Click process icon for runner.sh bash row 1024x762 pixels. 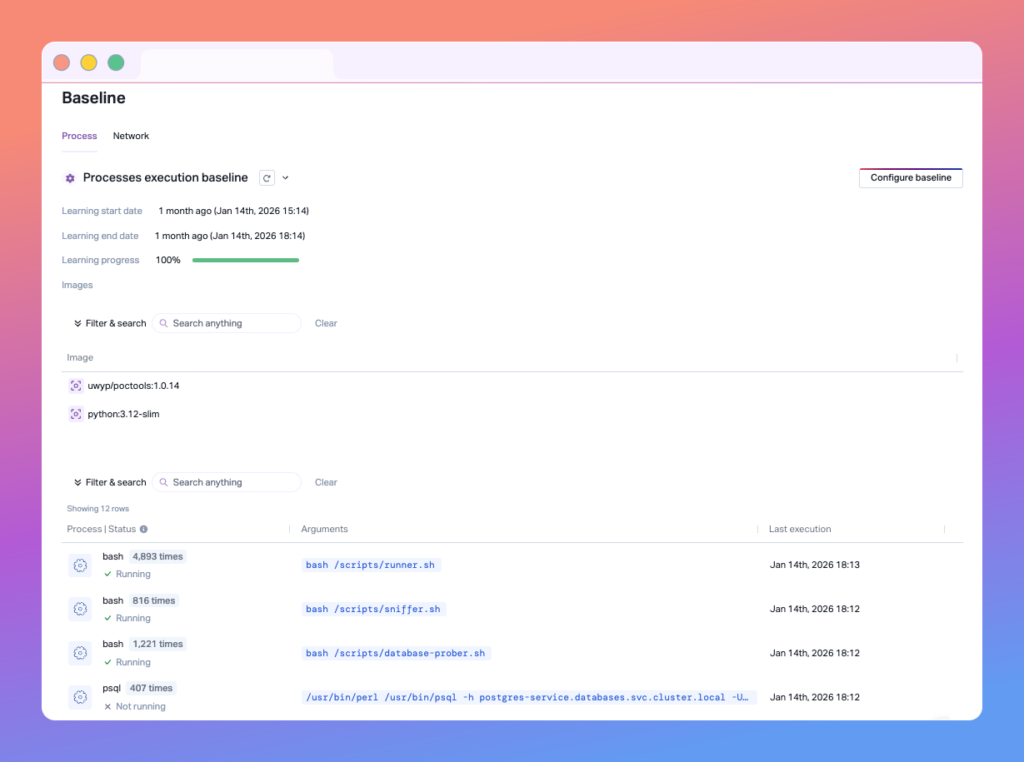pos(80,566)
